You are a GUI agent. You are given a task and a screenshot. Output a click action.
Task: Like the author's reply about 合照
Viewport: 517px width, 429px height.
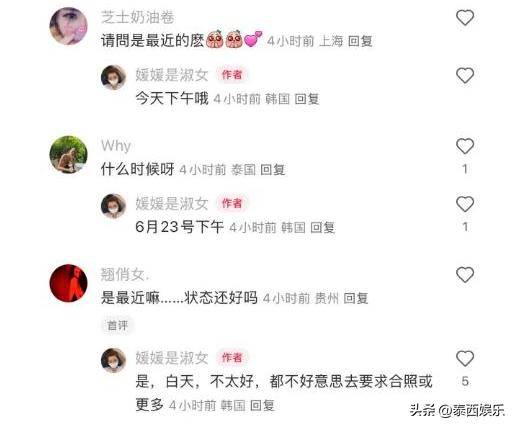tap(465, 359)
